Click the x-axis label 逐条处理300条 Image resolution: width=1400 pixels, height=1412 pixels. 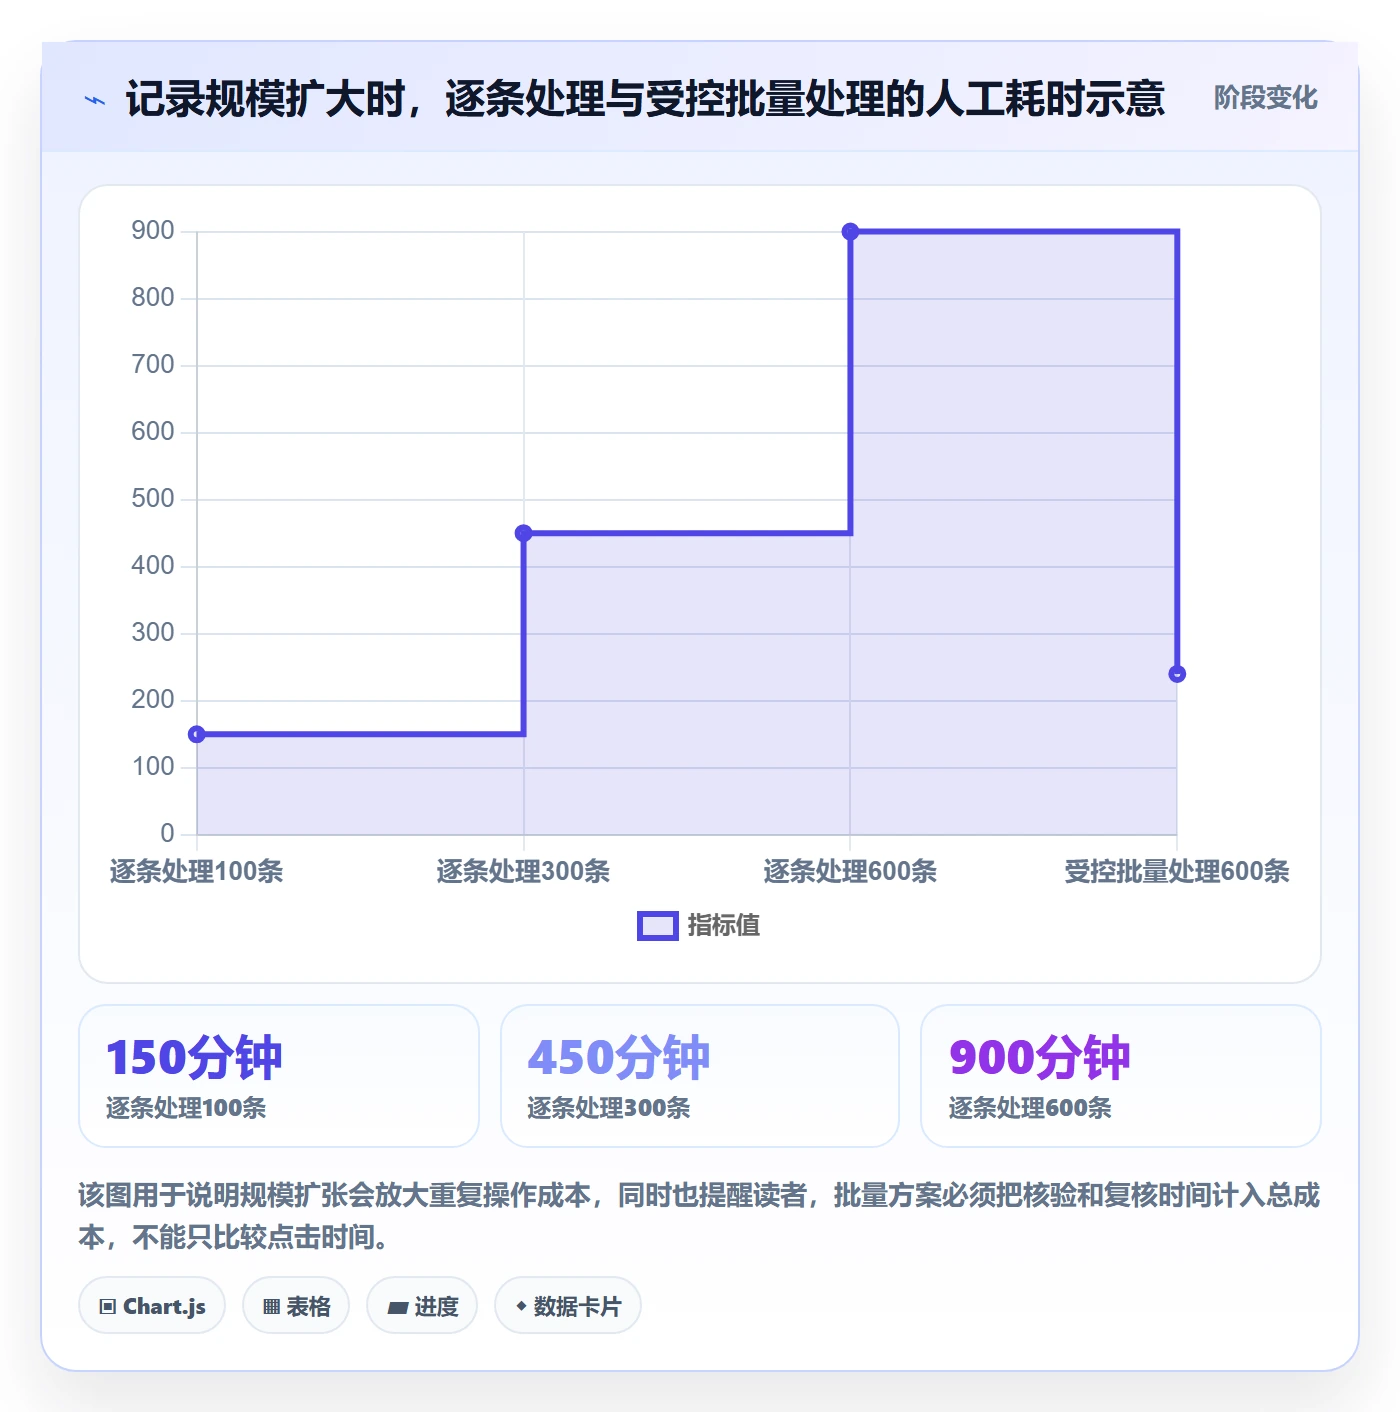(x=523, y=871)
